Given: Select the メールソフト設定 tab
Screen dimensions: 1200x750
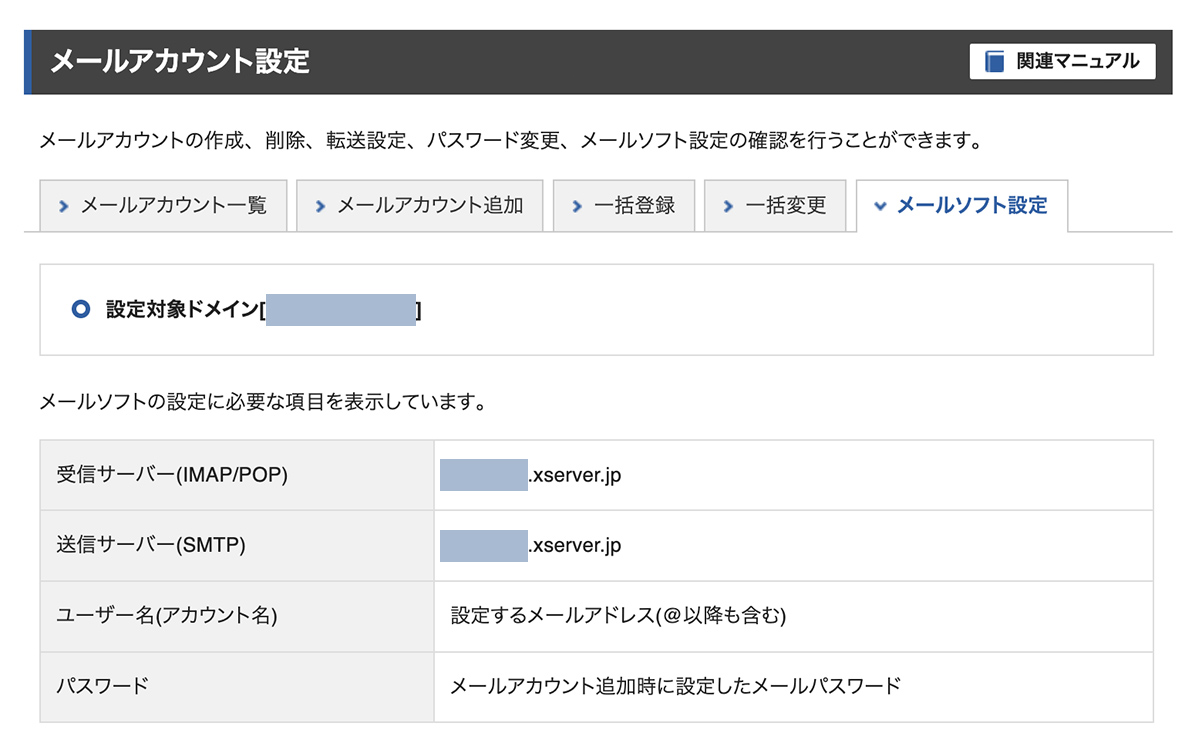Looking at the screenshot, I should 962,206.
